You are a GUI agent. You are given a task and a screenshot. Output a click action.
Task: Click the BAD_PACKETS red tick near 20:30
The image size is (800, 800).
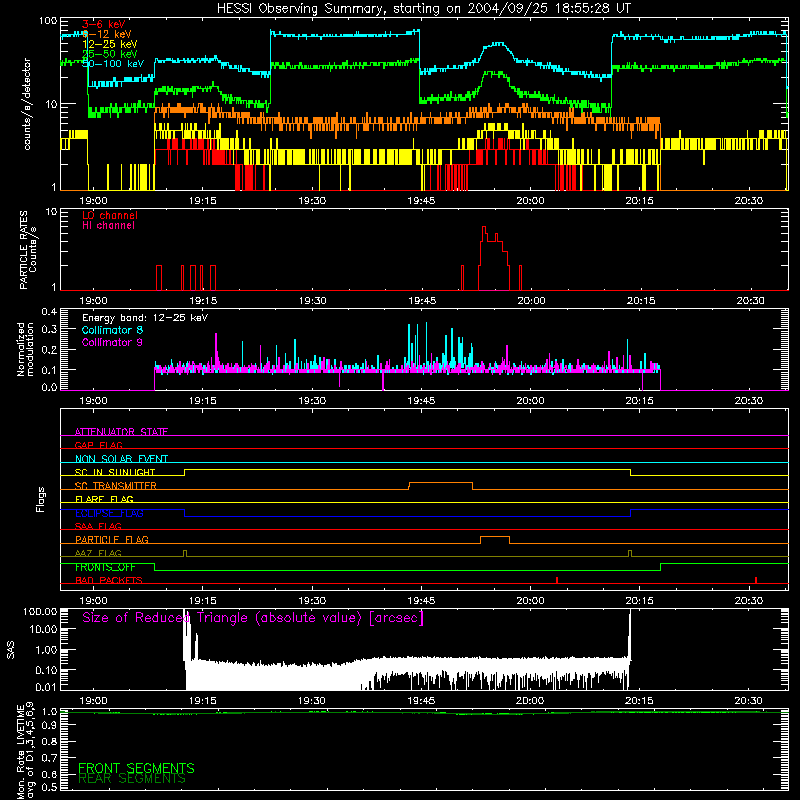pos(756,580)
